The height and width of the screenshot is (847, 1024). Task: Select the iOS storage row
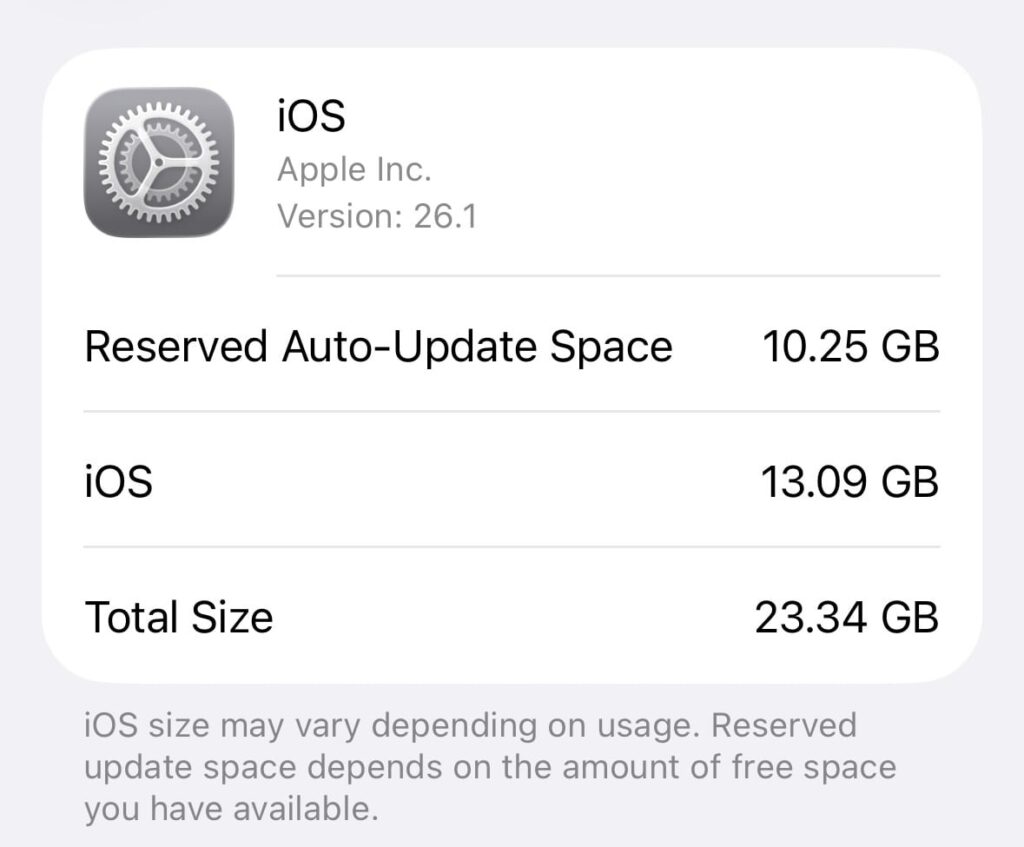(512, 481)
